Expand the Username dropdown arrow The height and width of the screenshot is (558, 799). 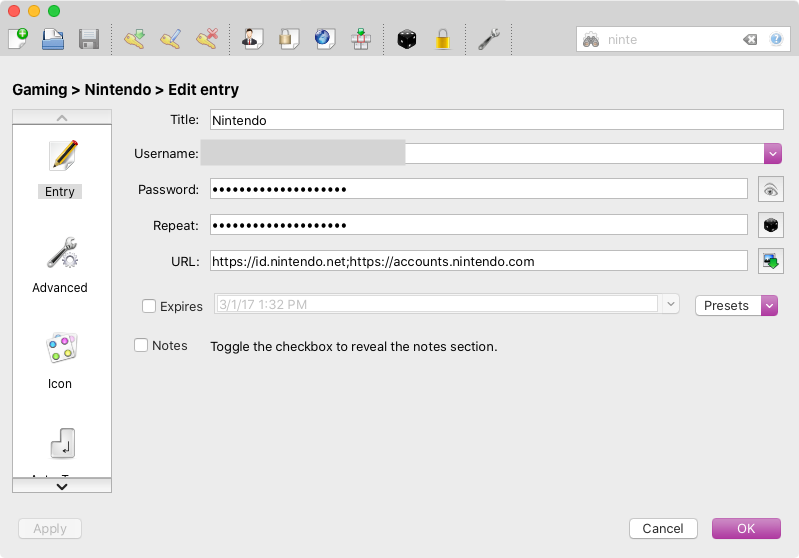(773, 153)
